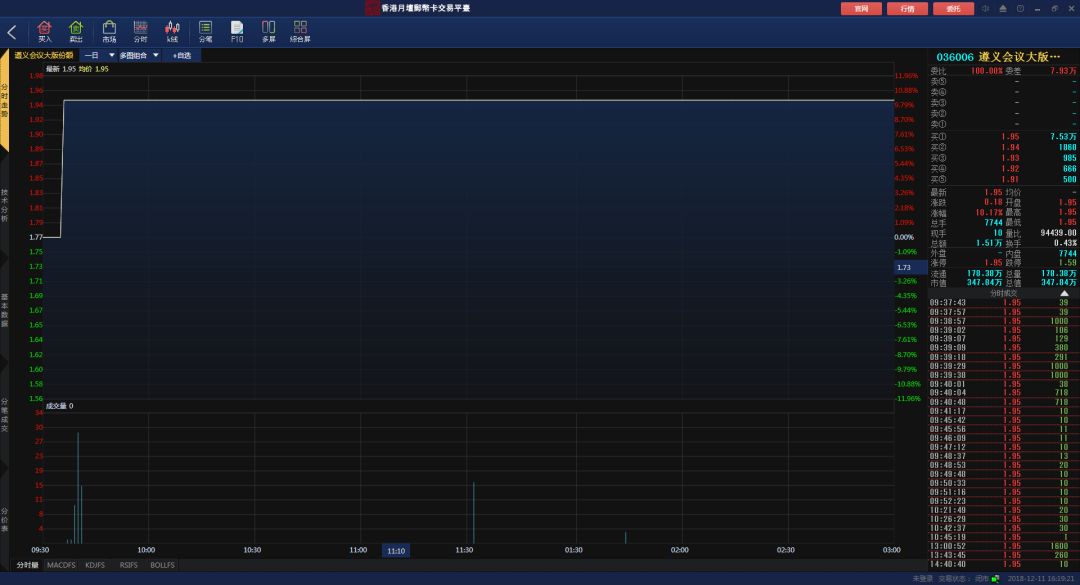The image size is (1080, 585).
Task: Click the 买② bid price 1.94
Action: [1010, 147]
